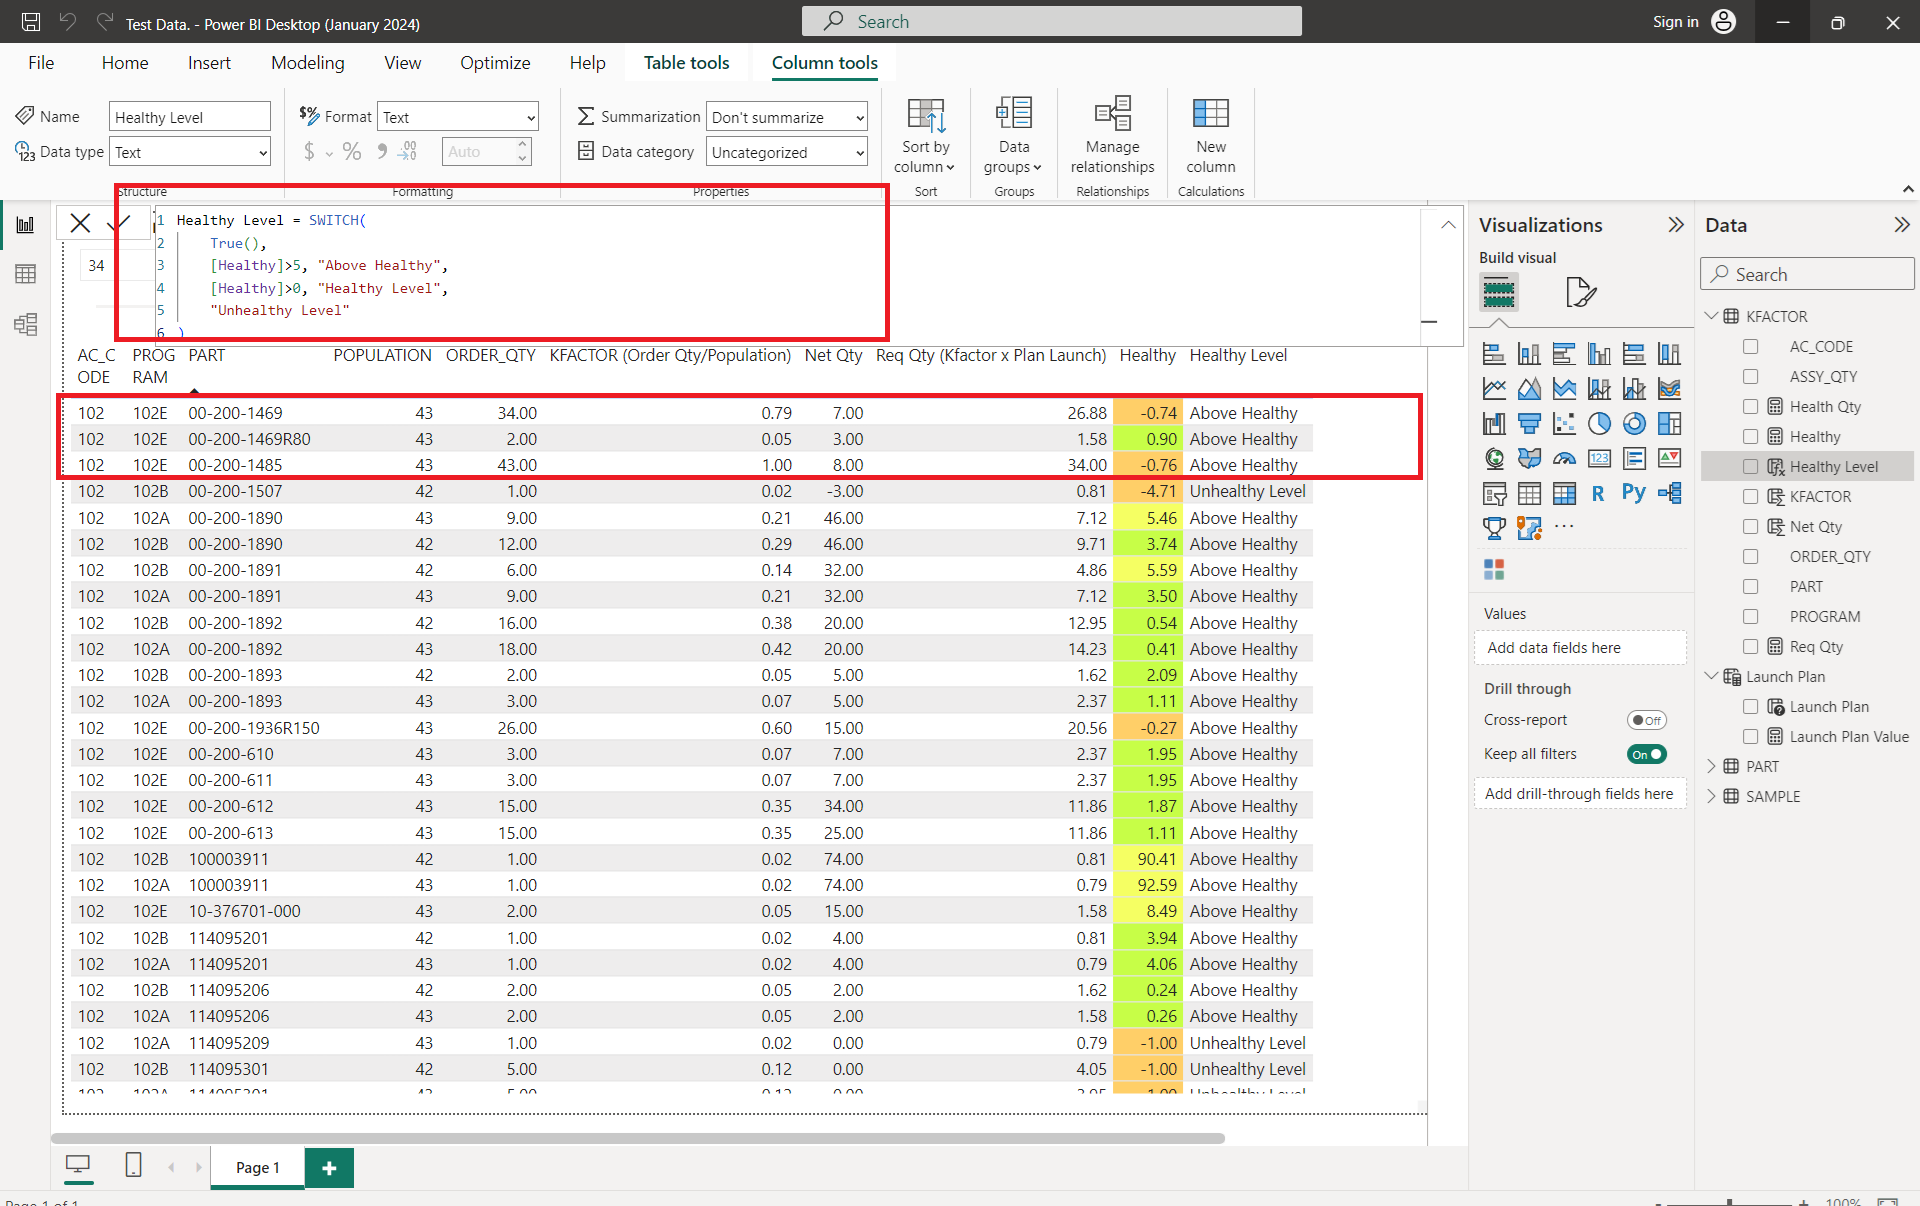Screen dimensions: 1920x1206
Task: Choose the R script visual icon
Action: coord(1599,493)
